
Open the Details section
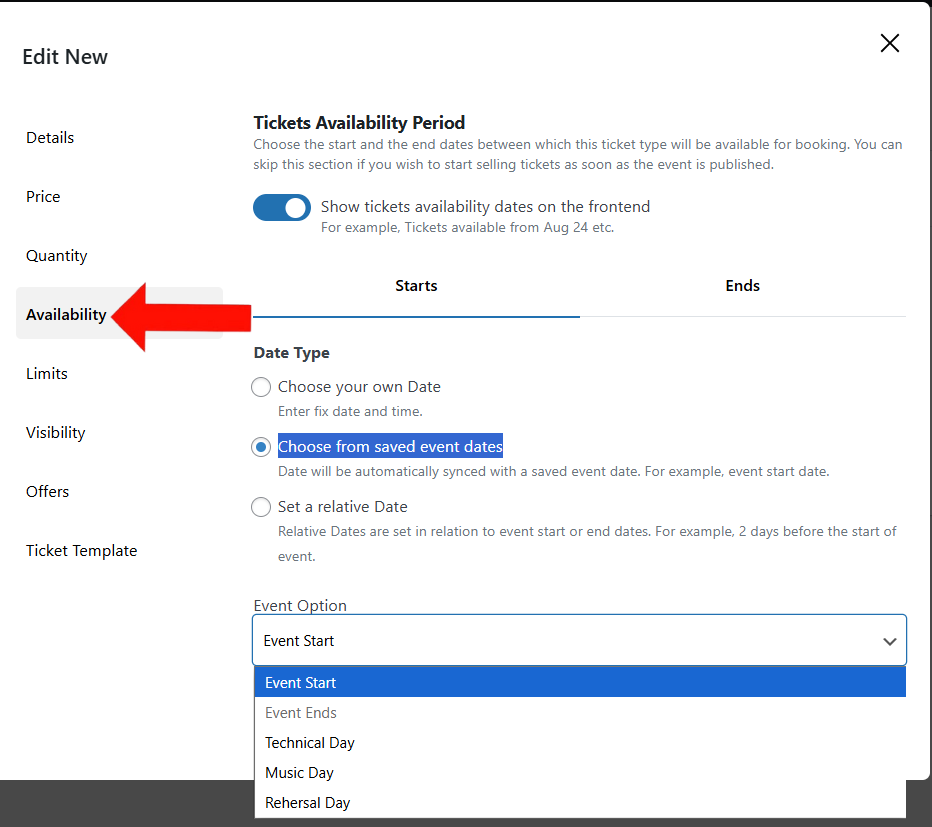tap(50, 138)
